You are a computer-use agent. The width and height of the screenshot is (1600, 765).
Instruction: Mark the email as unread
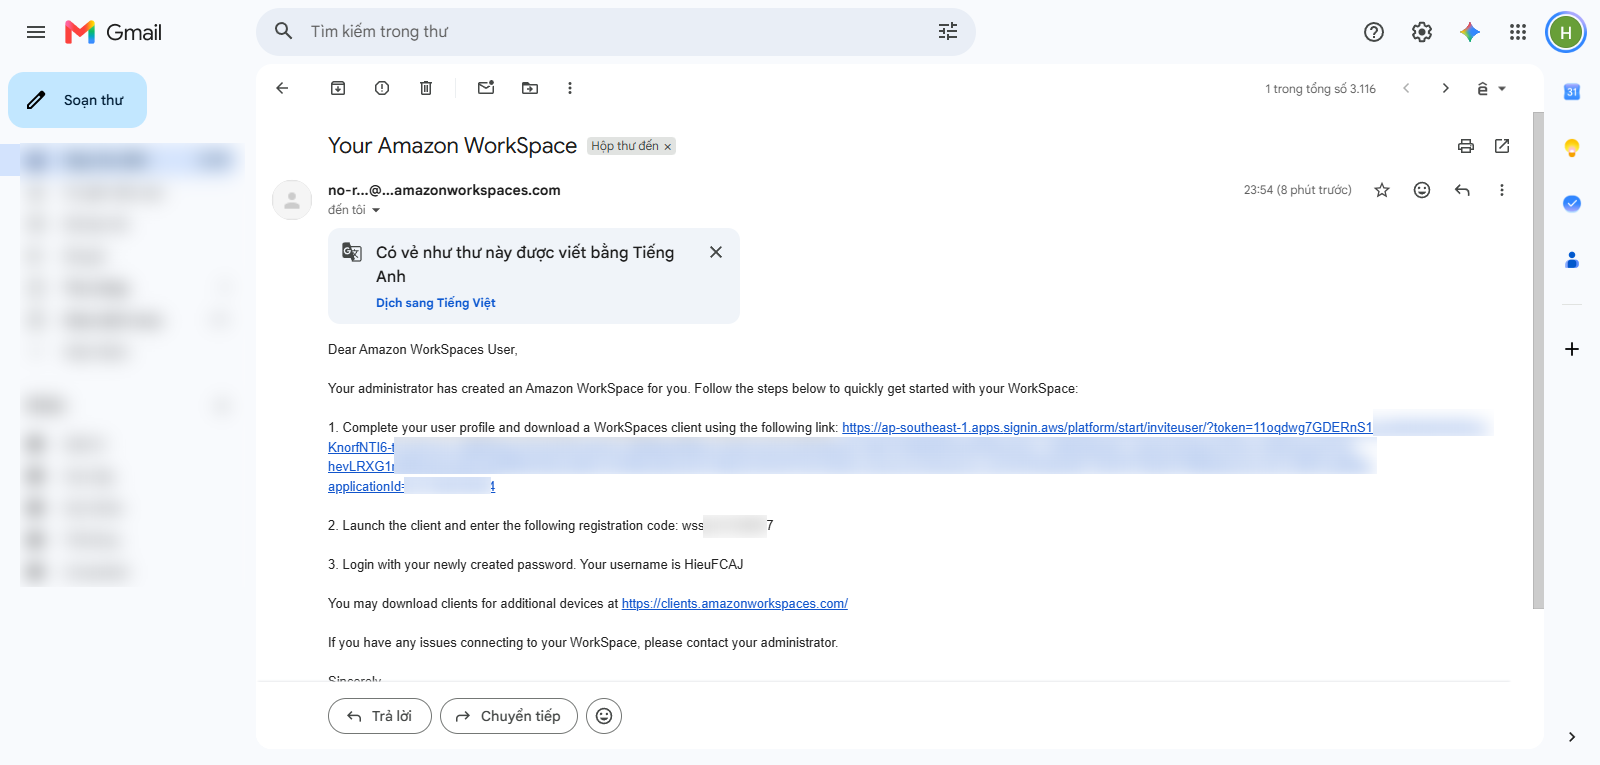[486, 88]
